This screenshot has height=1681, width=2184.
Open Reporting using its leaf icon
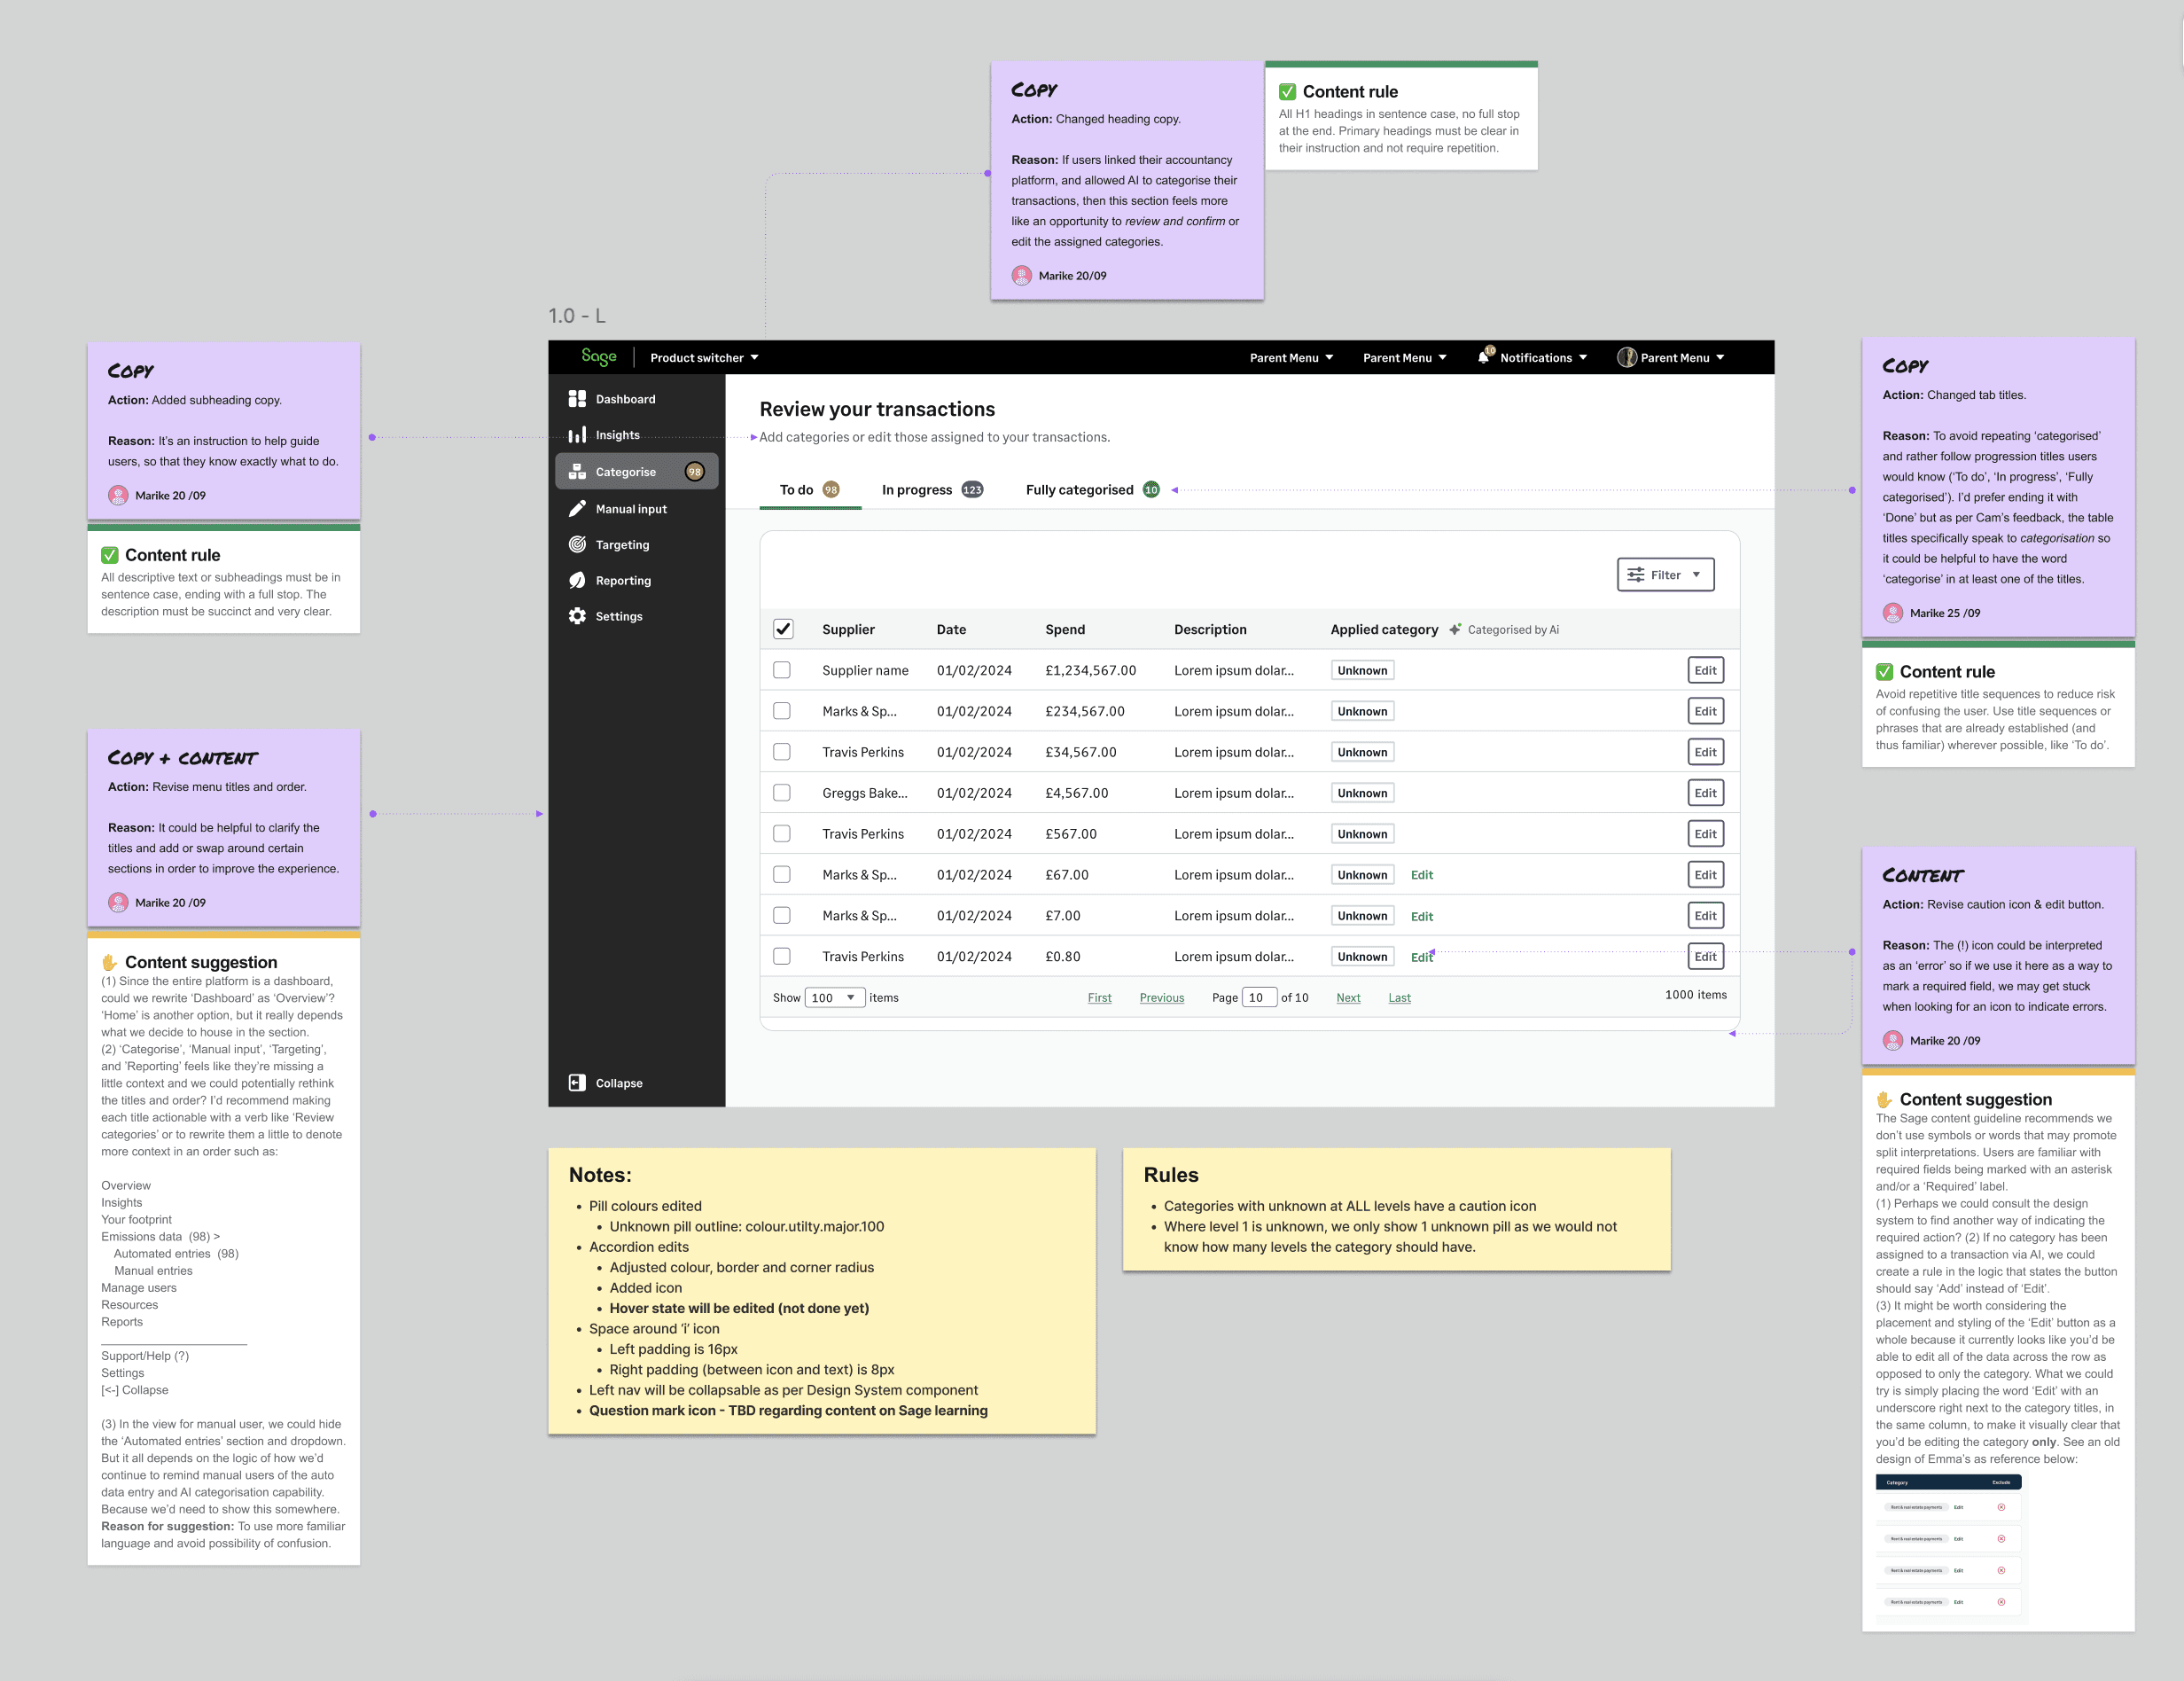click(x=577, y=581)
